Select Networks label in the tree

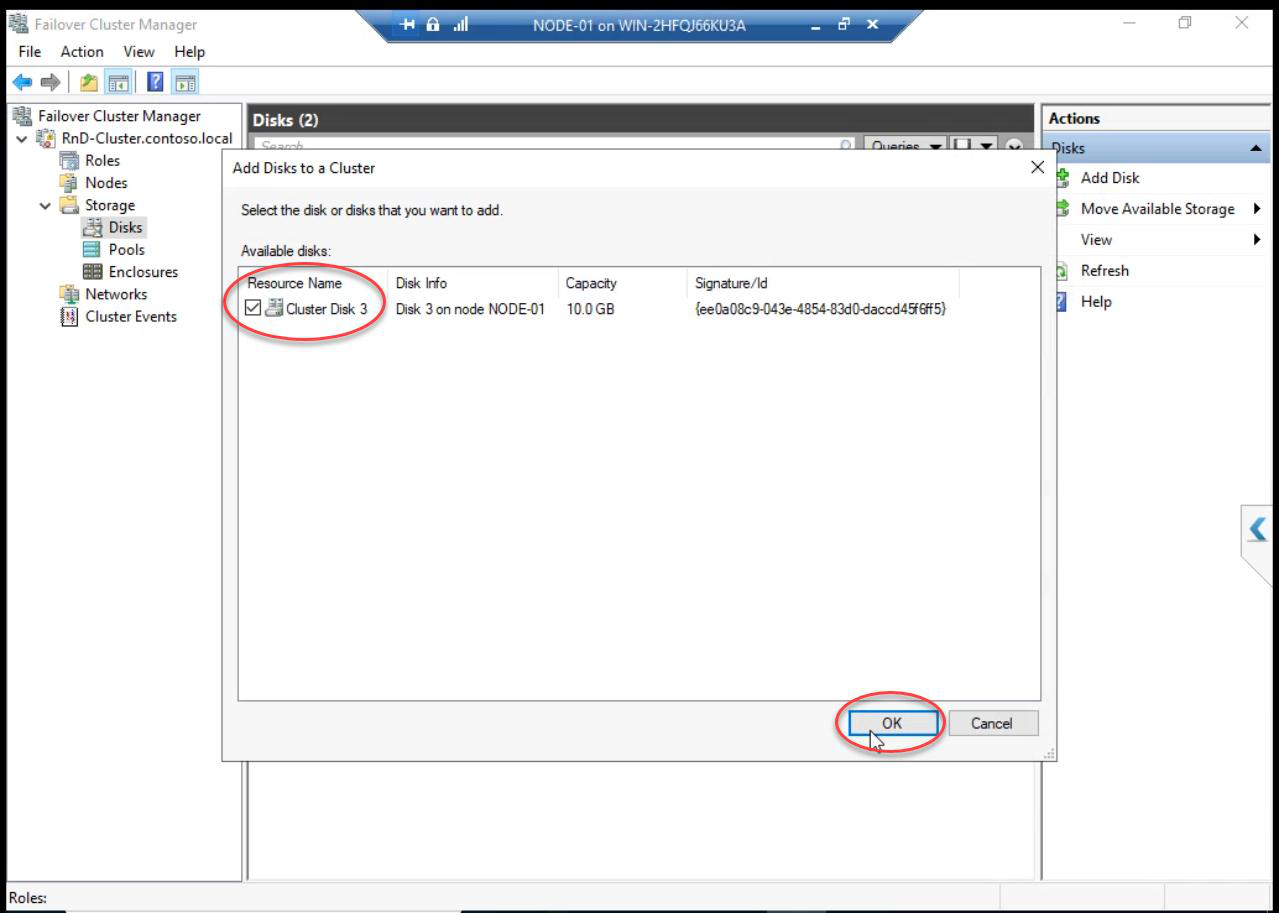[116, 294]
